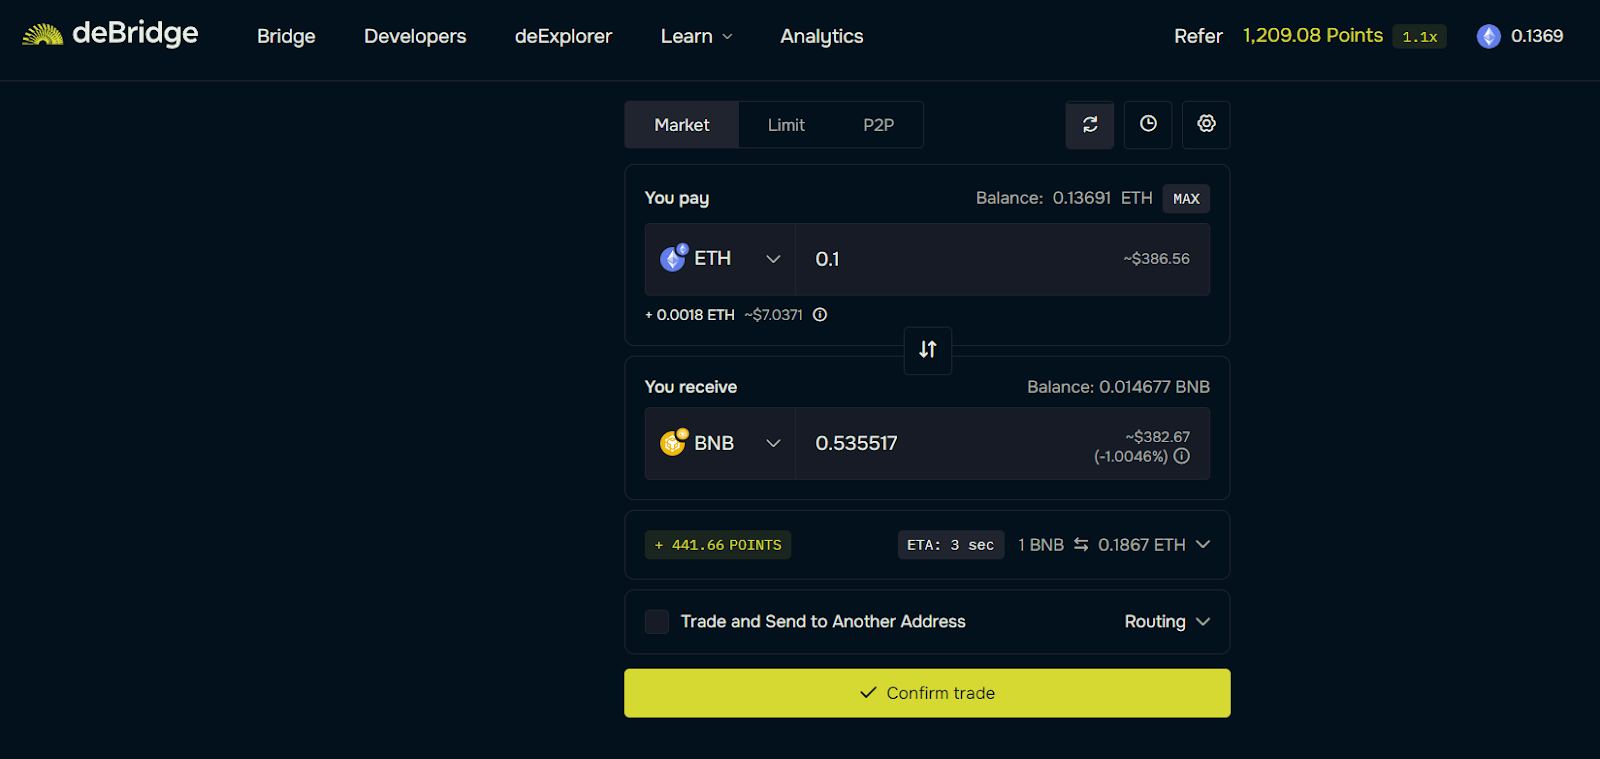Click the fee info icon next to ~$7.0371
This screenshot has height=759, width=1600.
pos(820,315)
